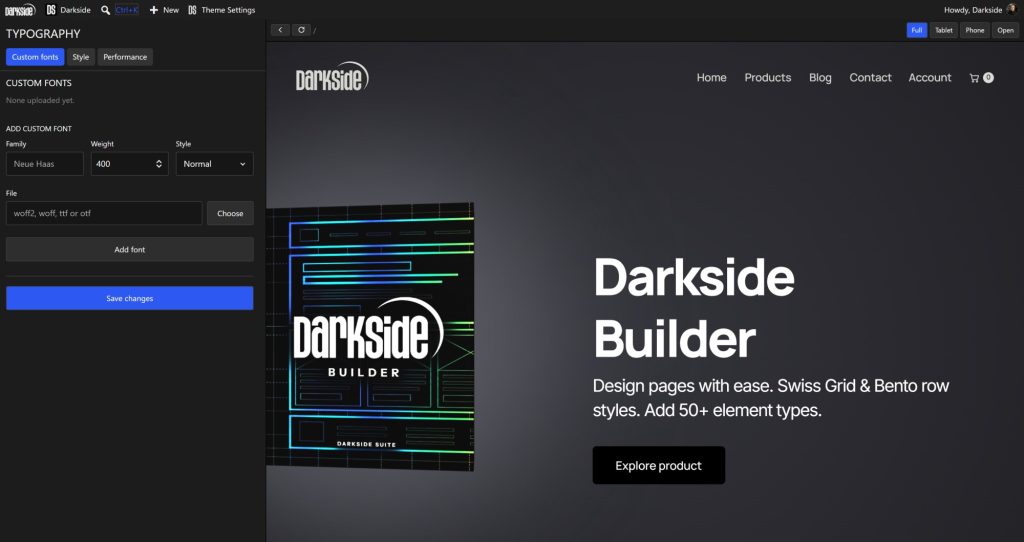Click the Open preview button
Viewport: 1024px width, 542px height.
(1005, 30)
